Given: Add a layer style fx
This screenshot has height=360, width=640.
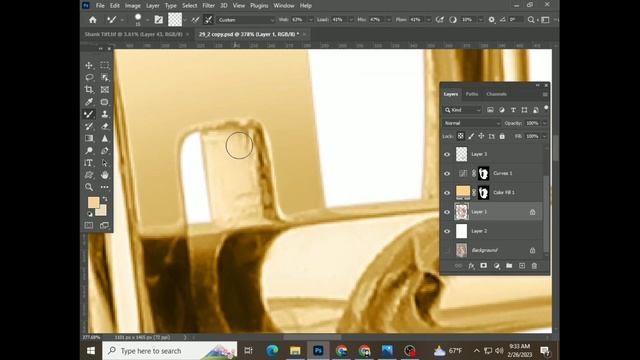Looking at the screenshot, I should 471,266.
